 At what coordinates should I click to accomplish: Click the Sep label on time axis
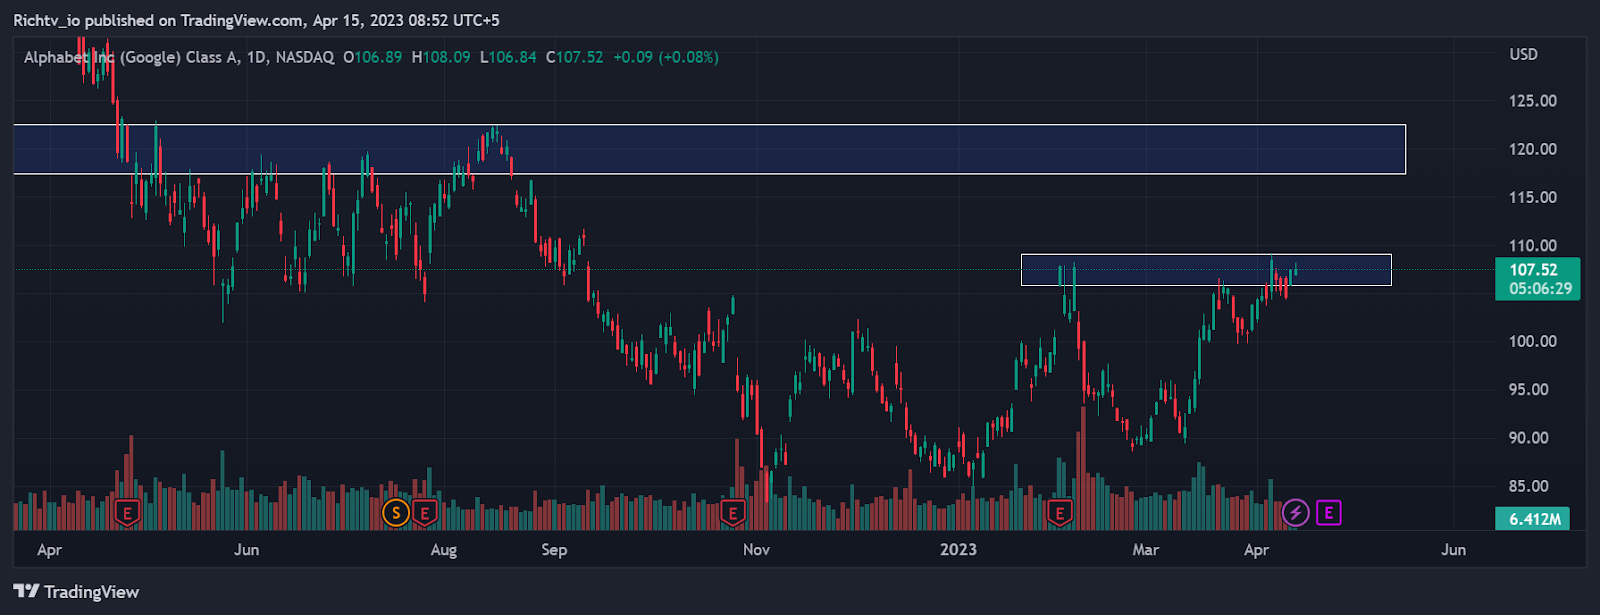click(554, 549)
